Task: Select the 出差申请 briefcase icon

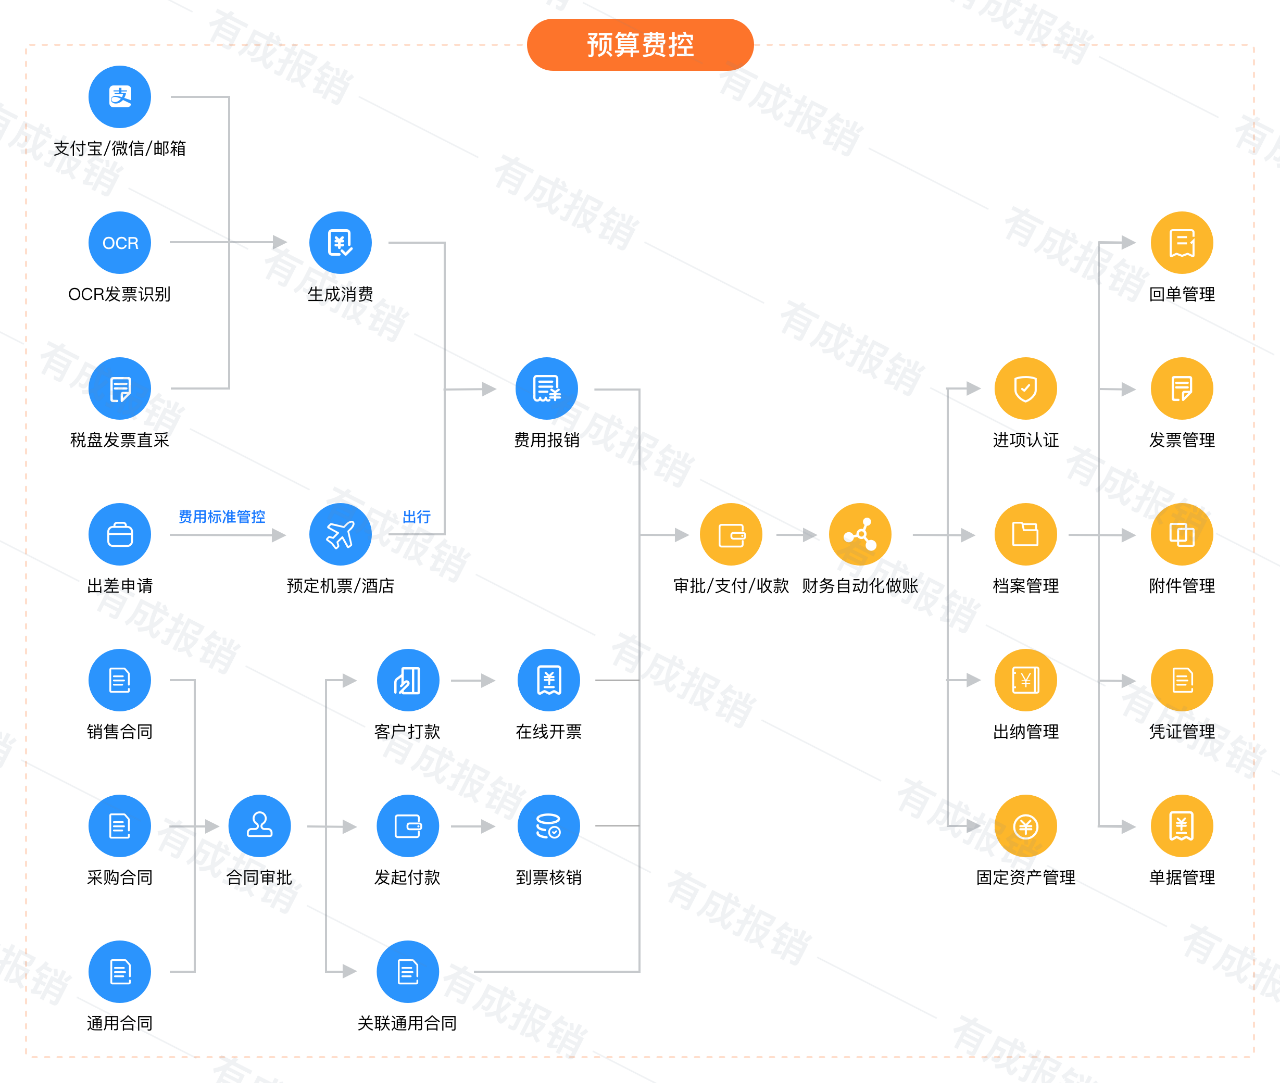Action: coord(120,535)
